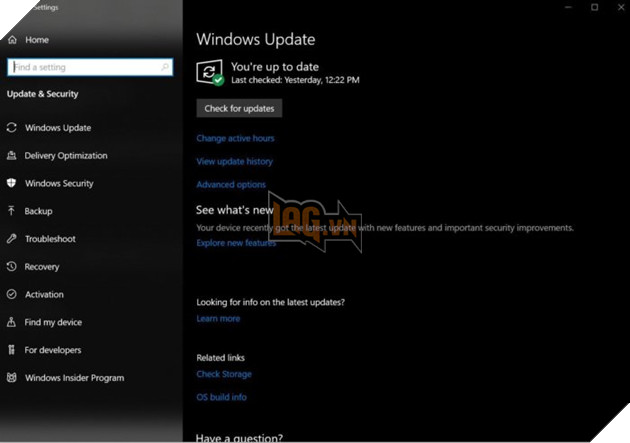Click the search magnifier icon
The width and height of the screenshot is (630, 443).
165,67
